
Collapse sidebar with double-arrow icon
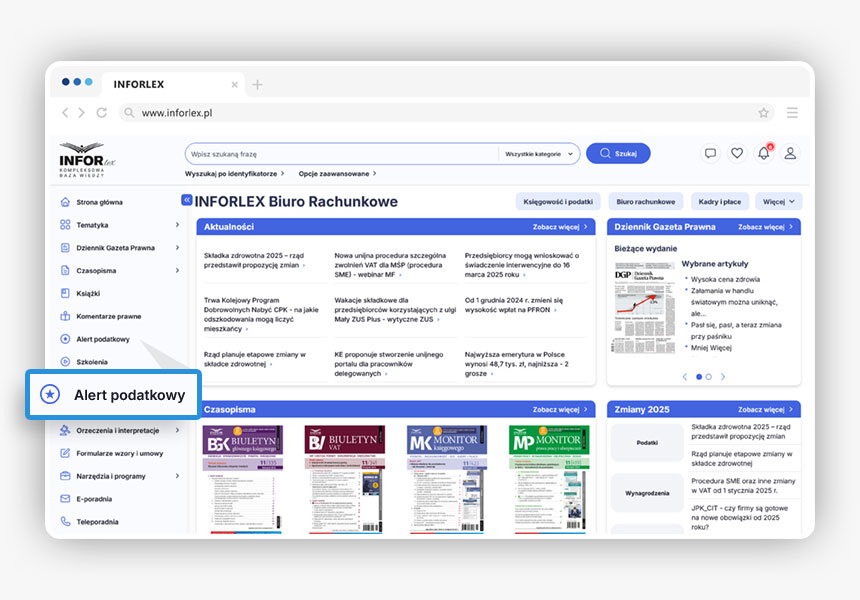(186, 200)
